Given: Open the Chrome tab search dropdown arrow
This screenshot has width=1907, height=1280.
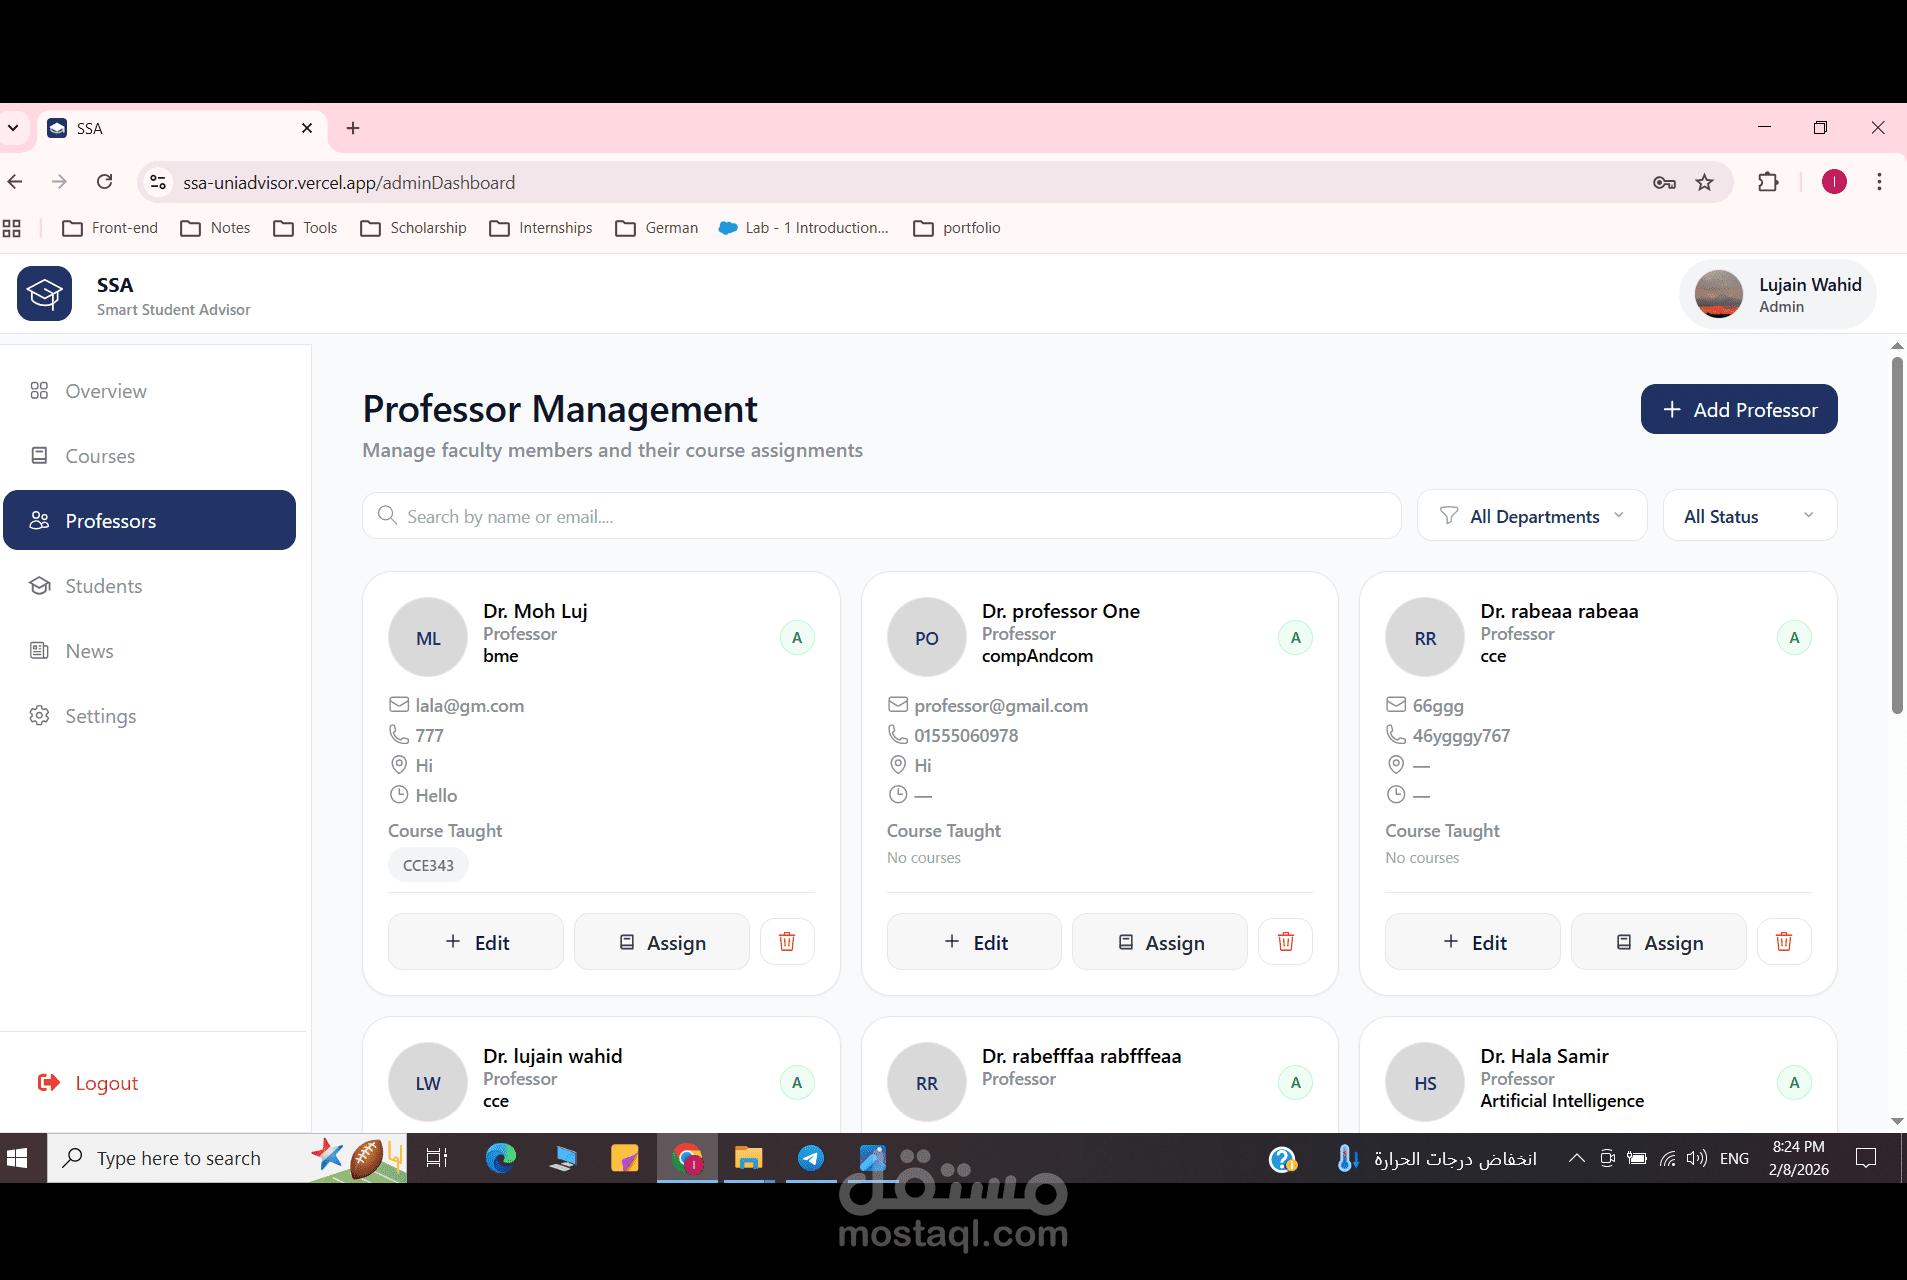Looking at the screenshot, I should point(13,128).
